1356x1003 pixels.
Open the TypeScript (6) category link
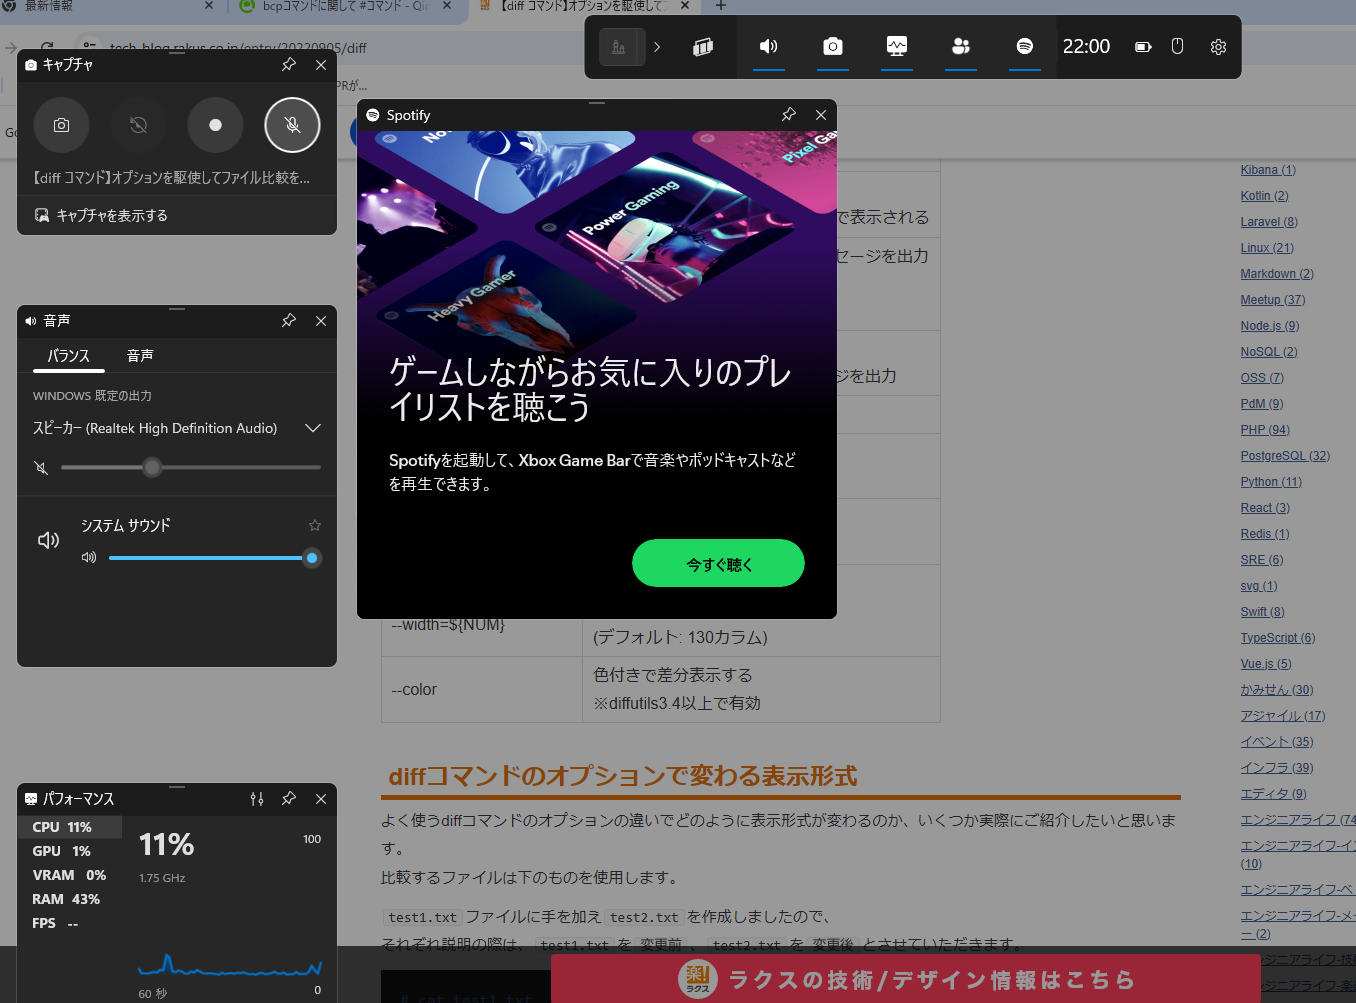[x=1278, y=638]
